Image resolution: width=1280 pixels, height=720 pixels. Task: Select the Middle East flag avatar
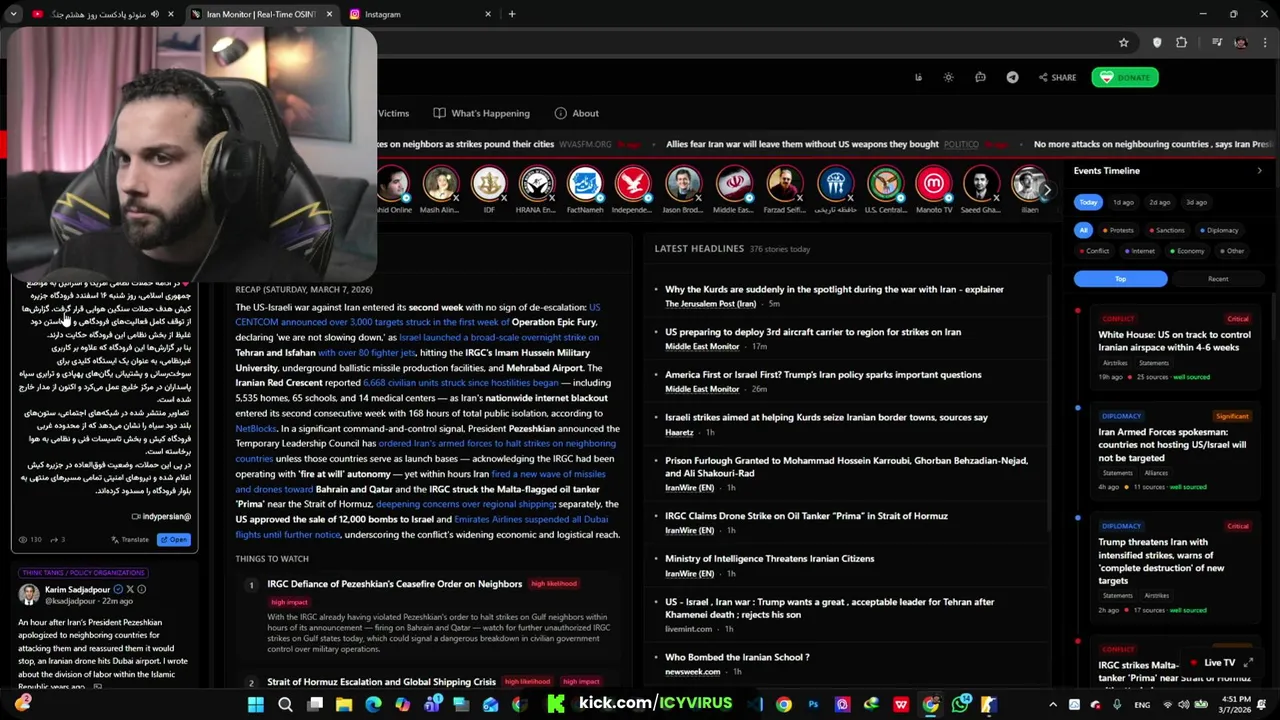coord(733,184)
